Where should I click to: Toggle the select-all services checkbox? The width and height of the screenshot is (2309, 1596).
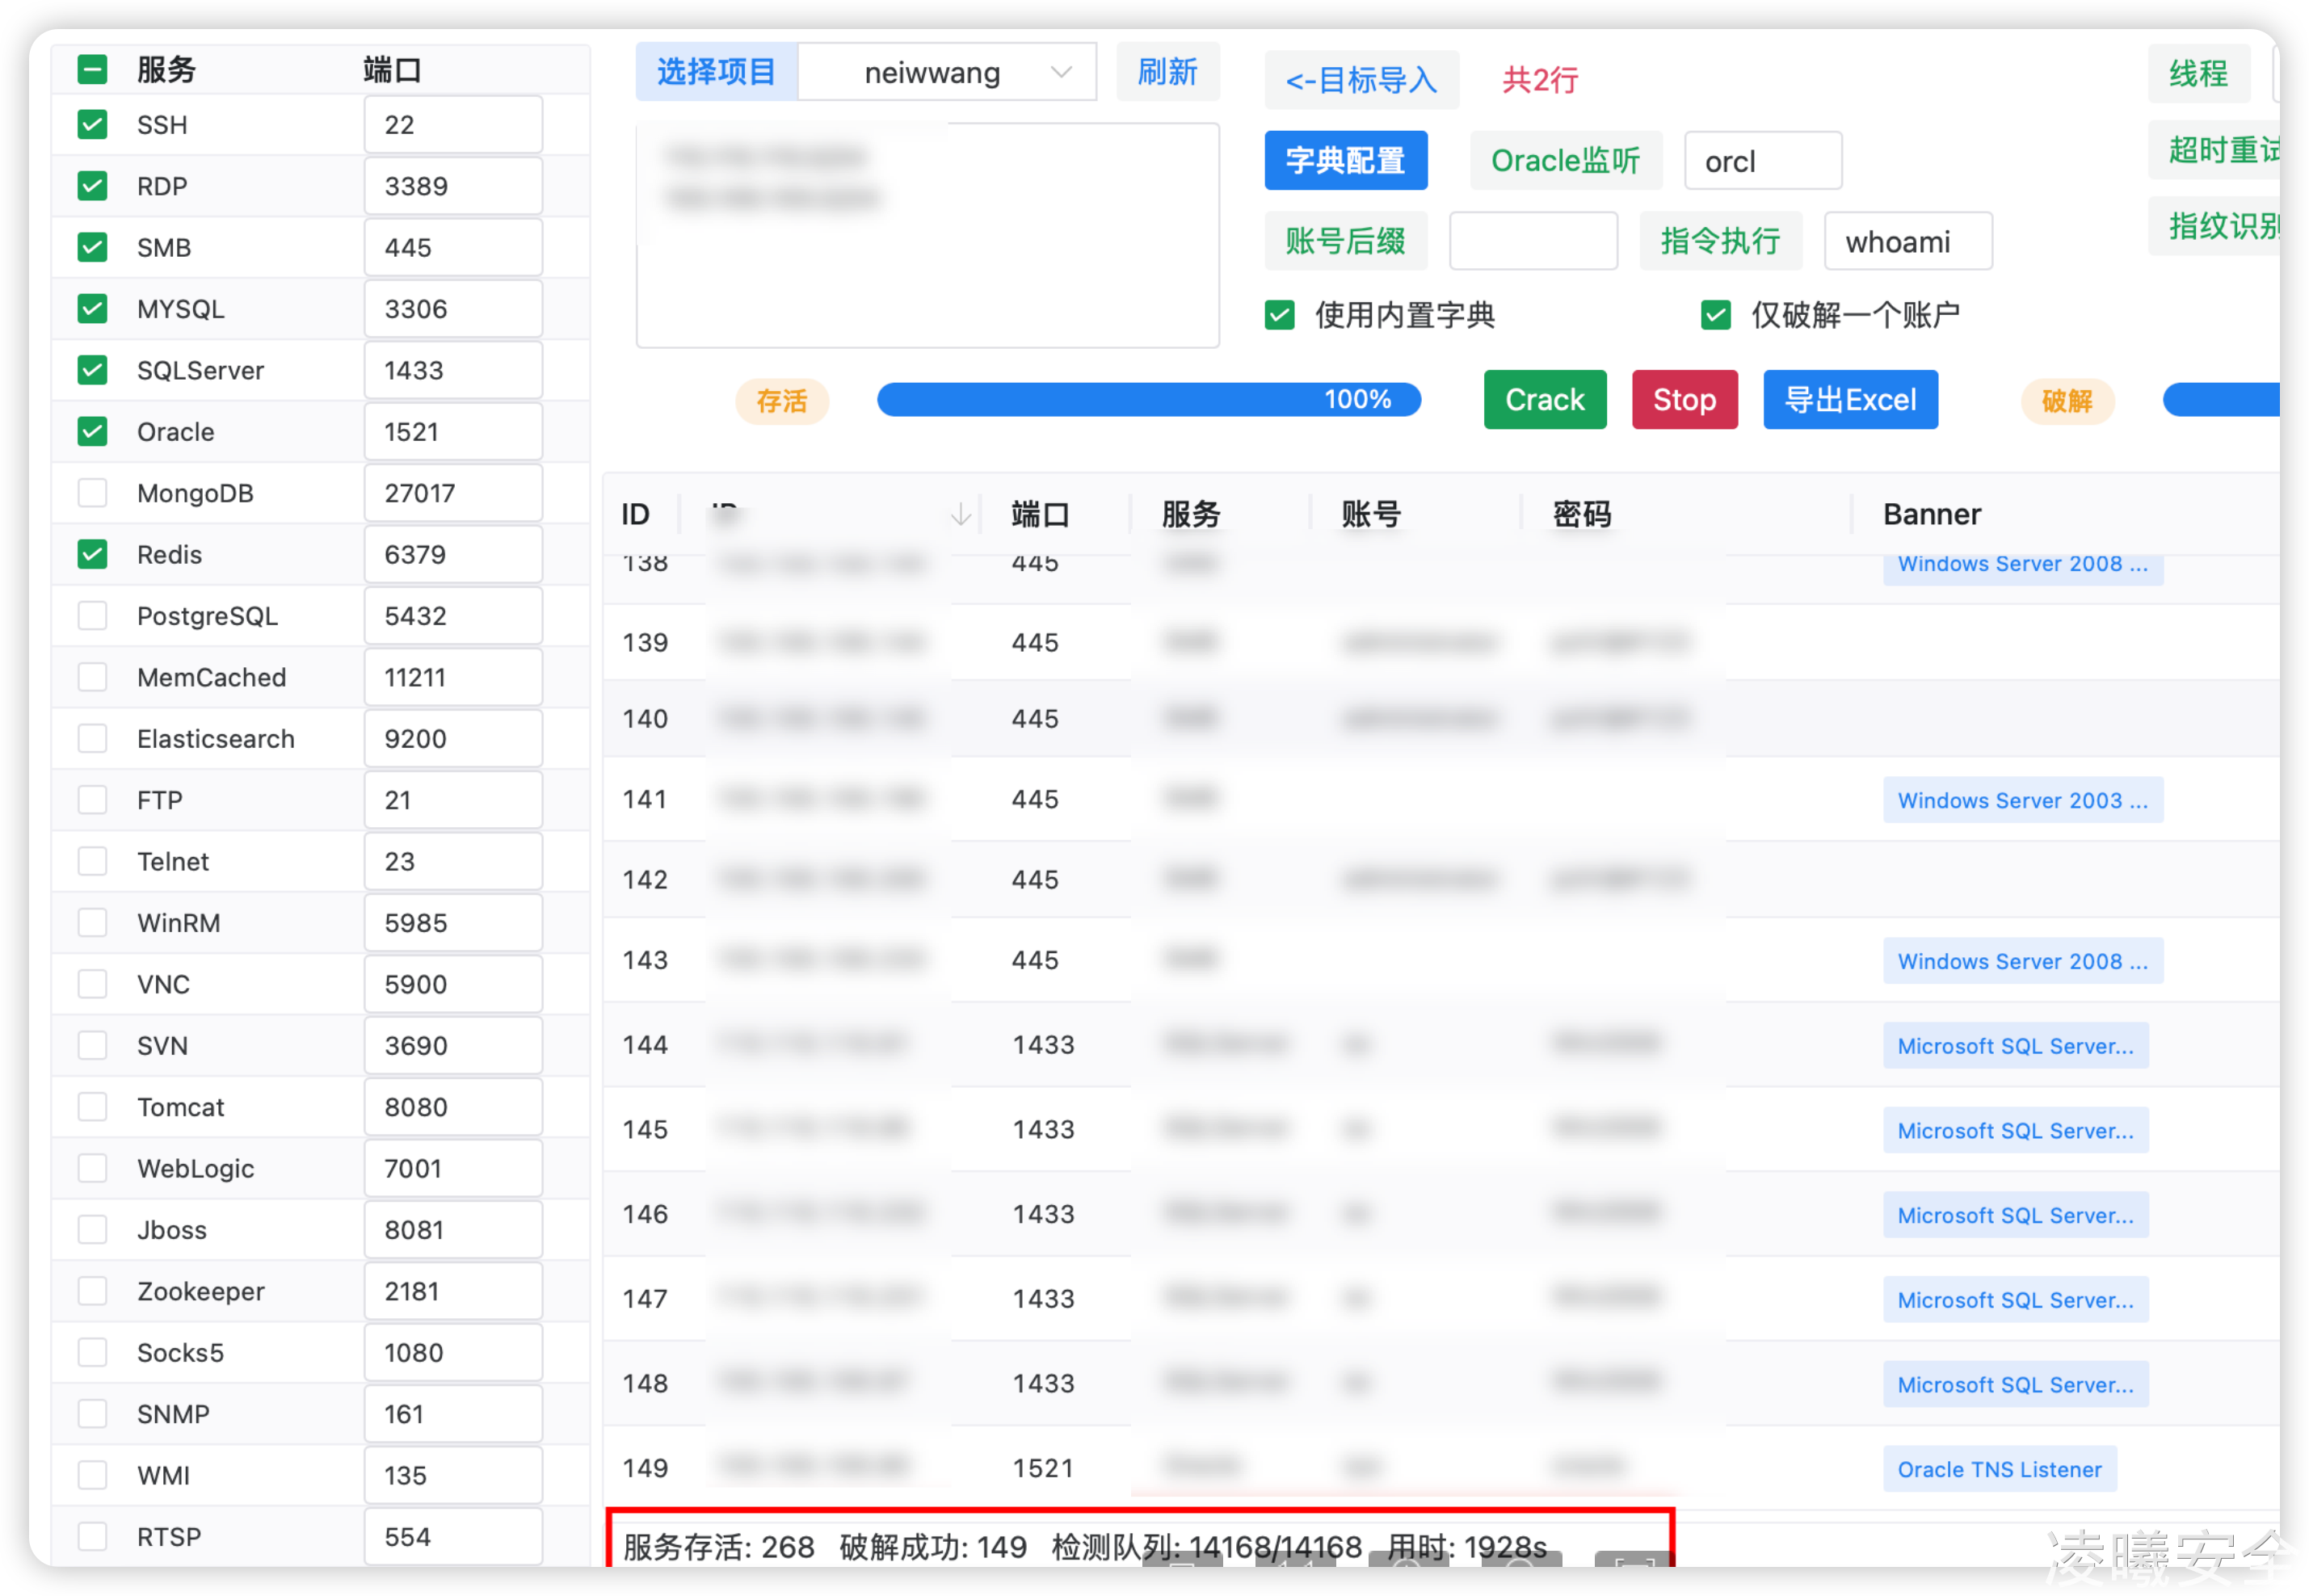[92, 70]
